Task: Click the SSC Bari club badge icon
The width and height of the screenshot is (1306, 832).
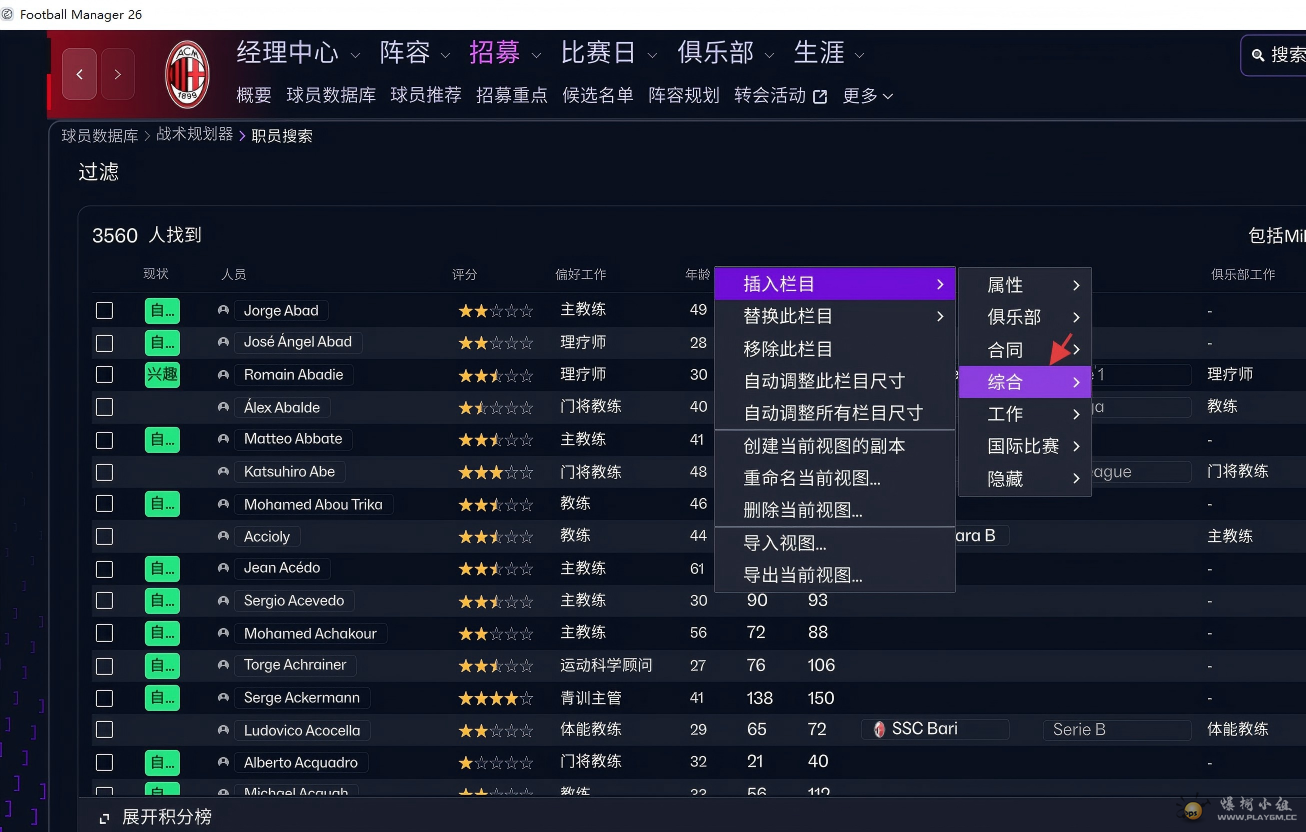Action: (x=880, y=729)
